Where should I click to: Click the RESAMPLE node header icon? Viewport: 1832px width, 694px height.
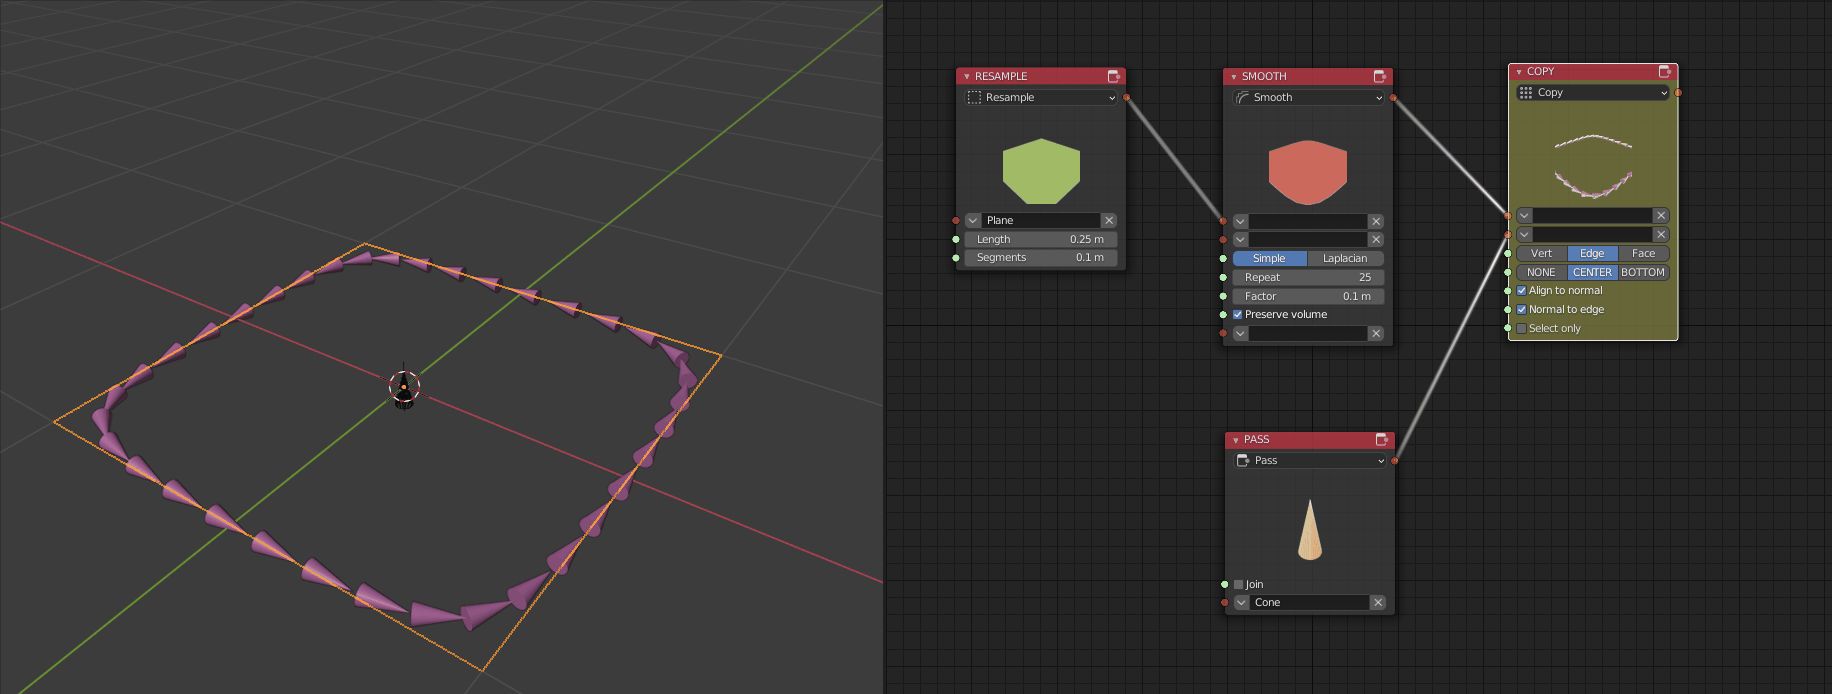1113,76
